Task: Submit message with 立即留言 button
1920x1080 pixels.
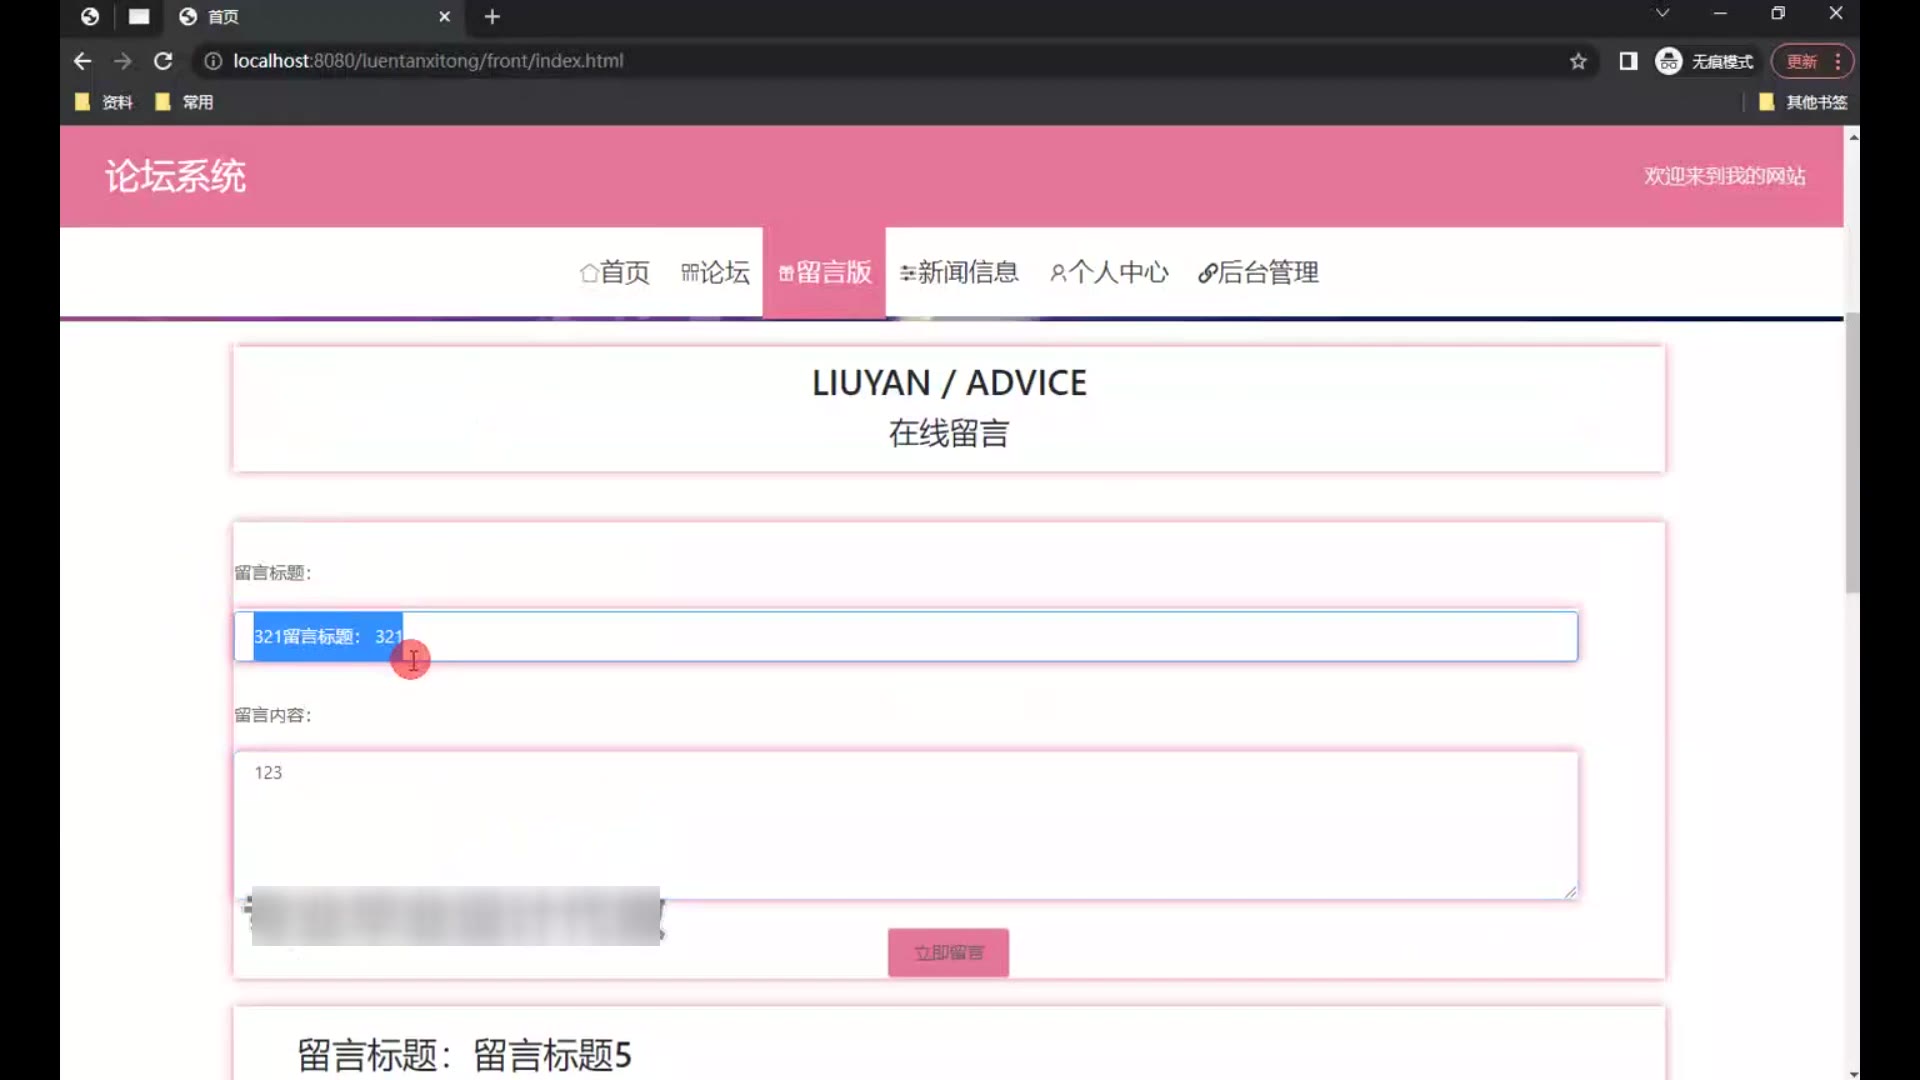Action: coord(948,952)
